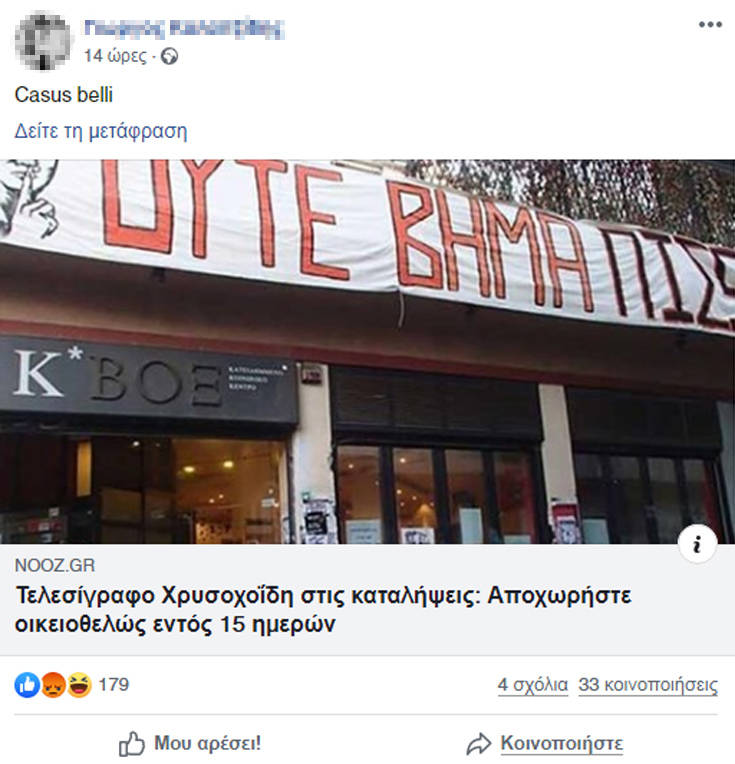The height and width of the screenshot is (764, 735).
Task: View the 179 reactions count
Action: tap(114, 685)
